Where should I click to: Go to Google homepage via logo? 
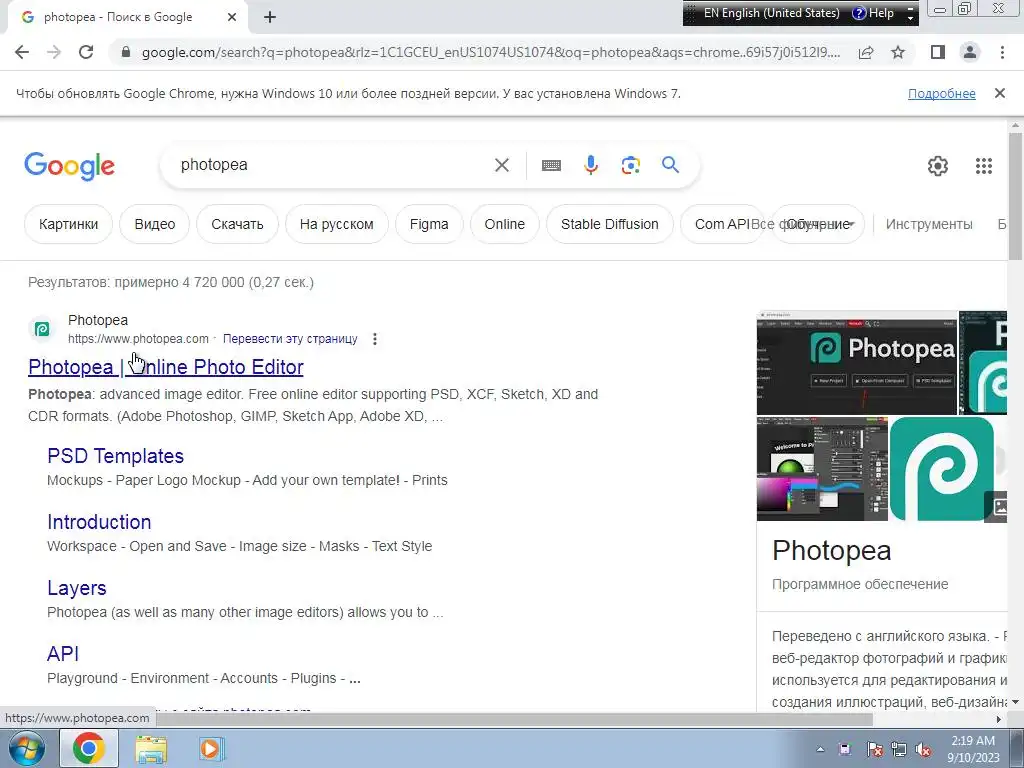pyautogui.click(x=69, y=166)
